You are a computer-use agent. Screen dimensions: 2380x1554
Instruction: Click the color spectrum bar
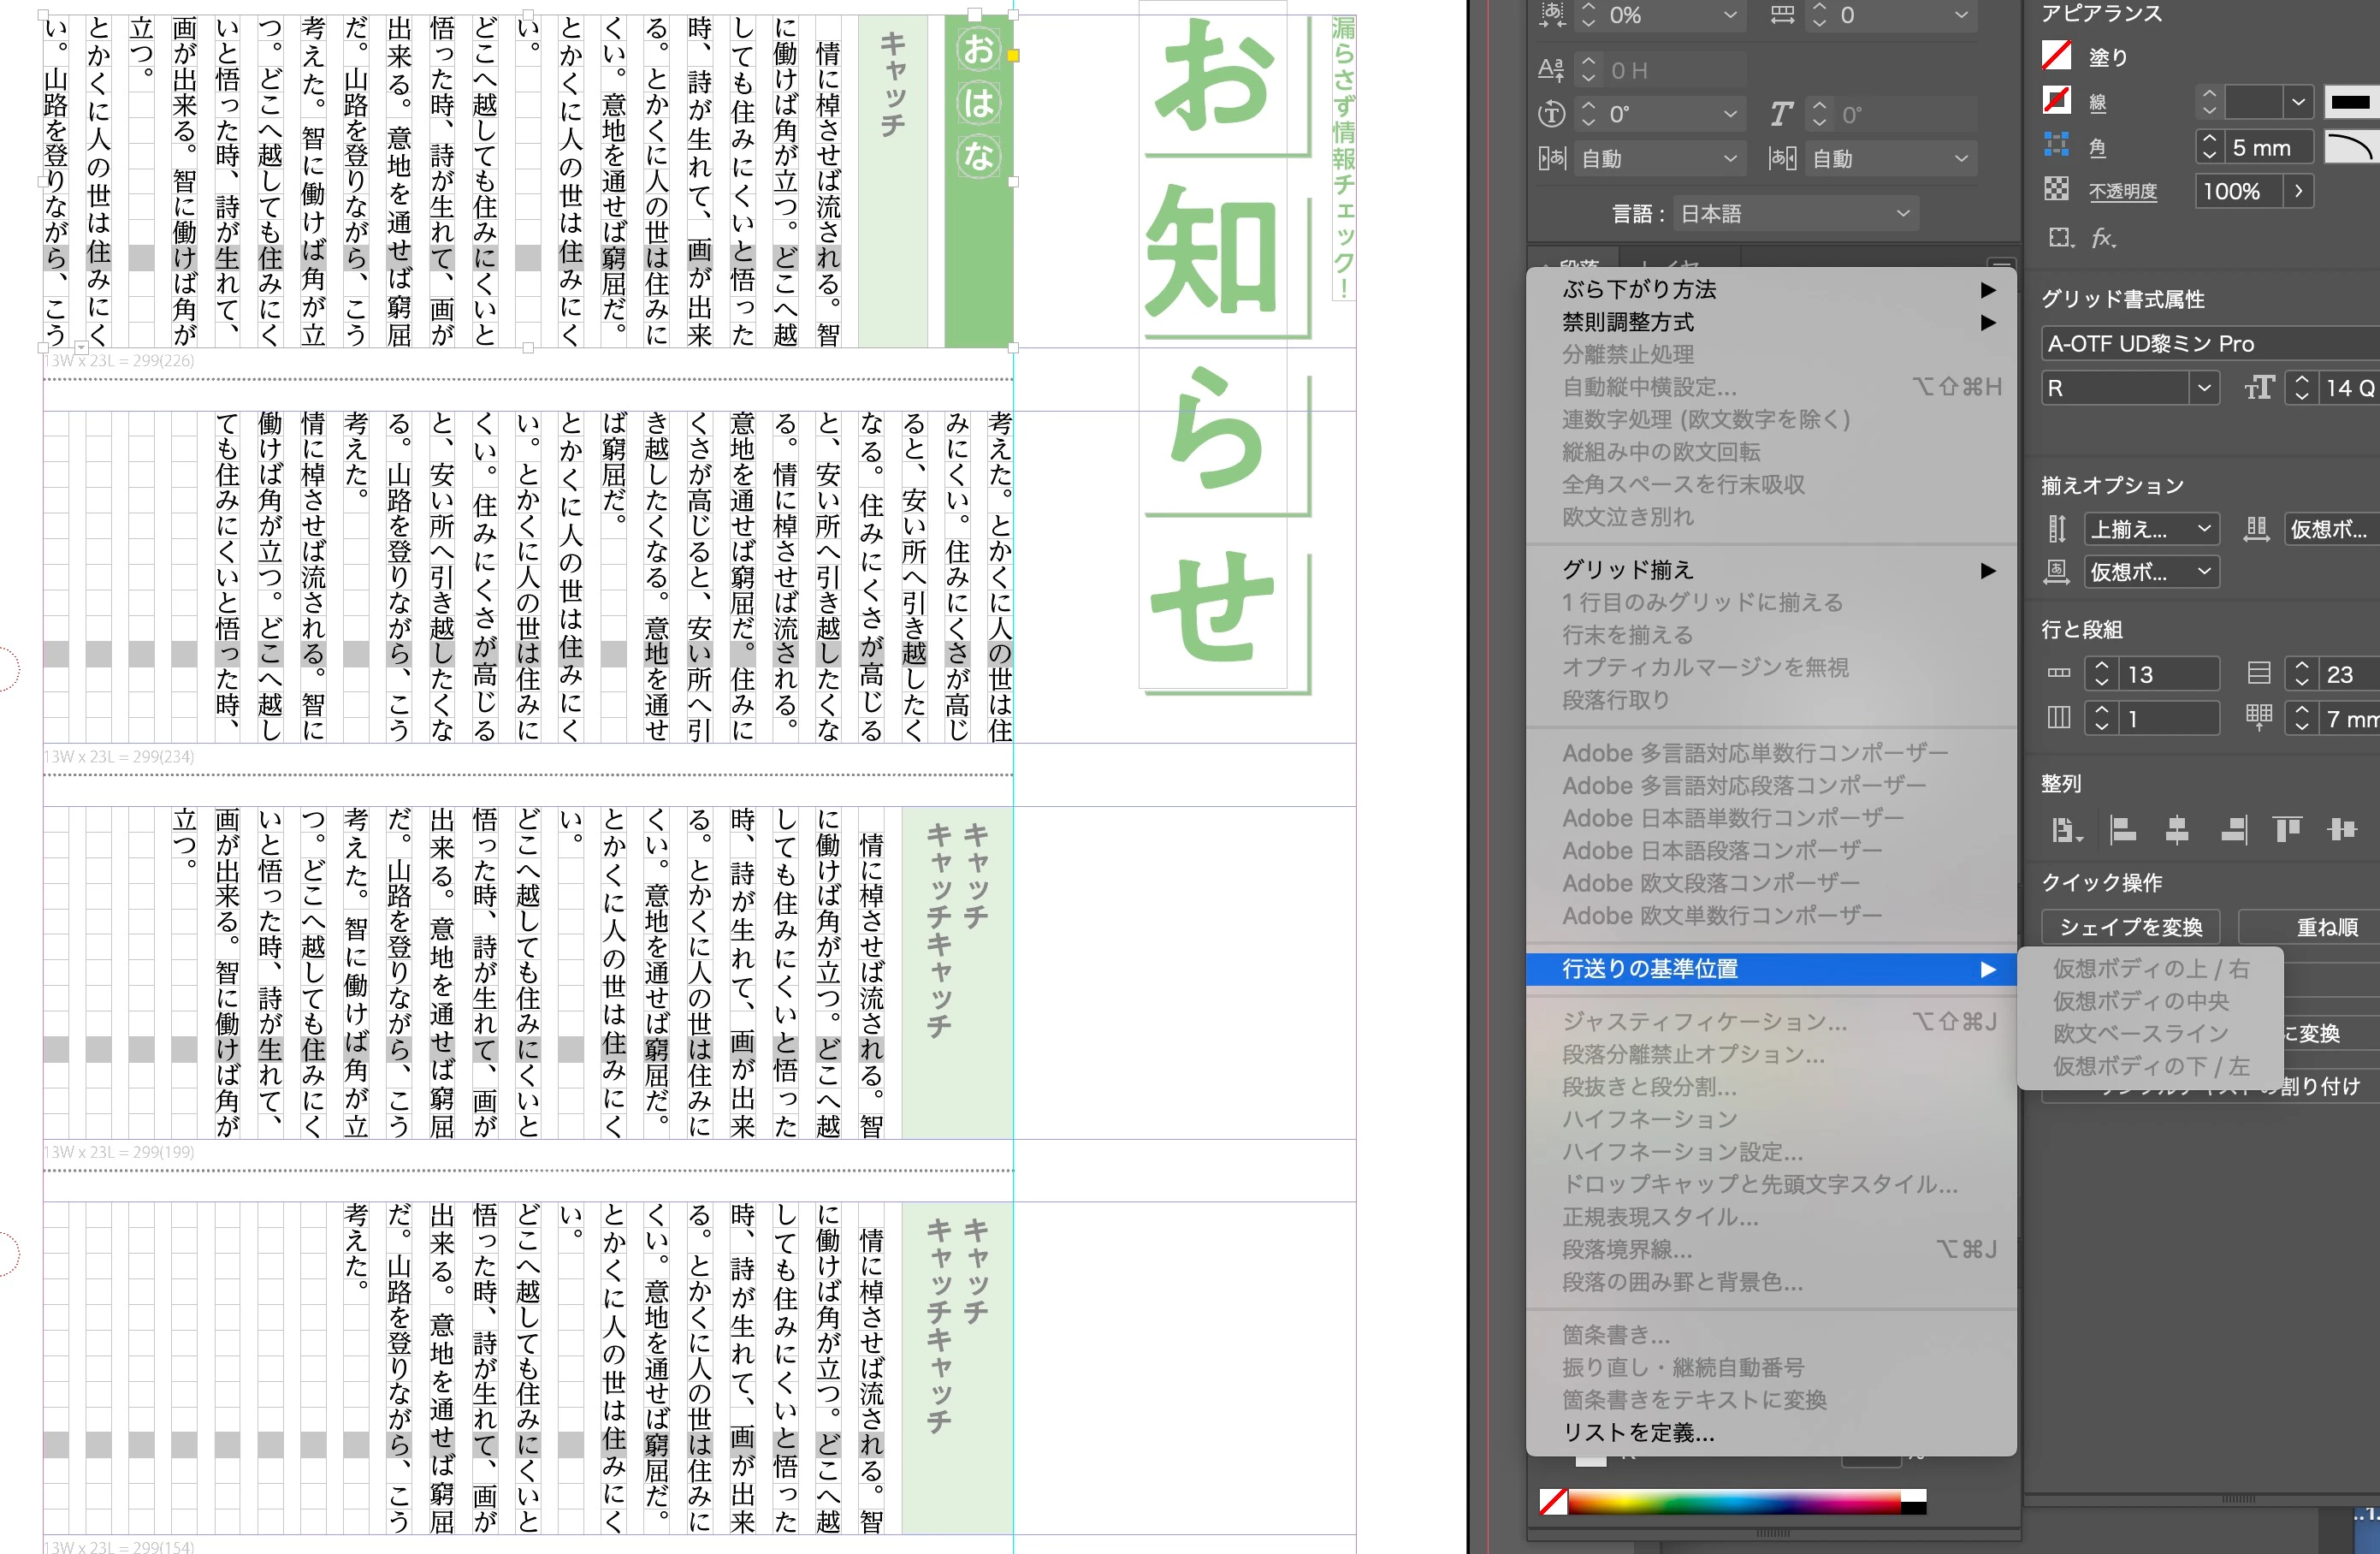(1735, 1501)
